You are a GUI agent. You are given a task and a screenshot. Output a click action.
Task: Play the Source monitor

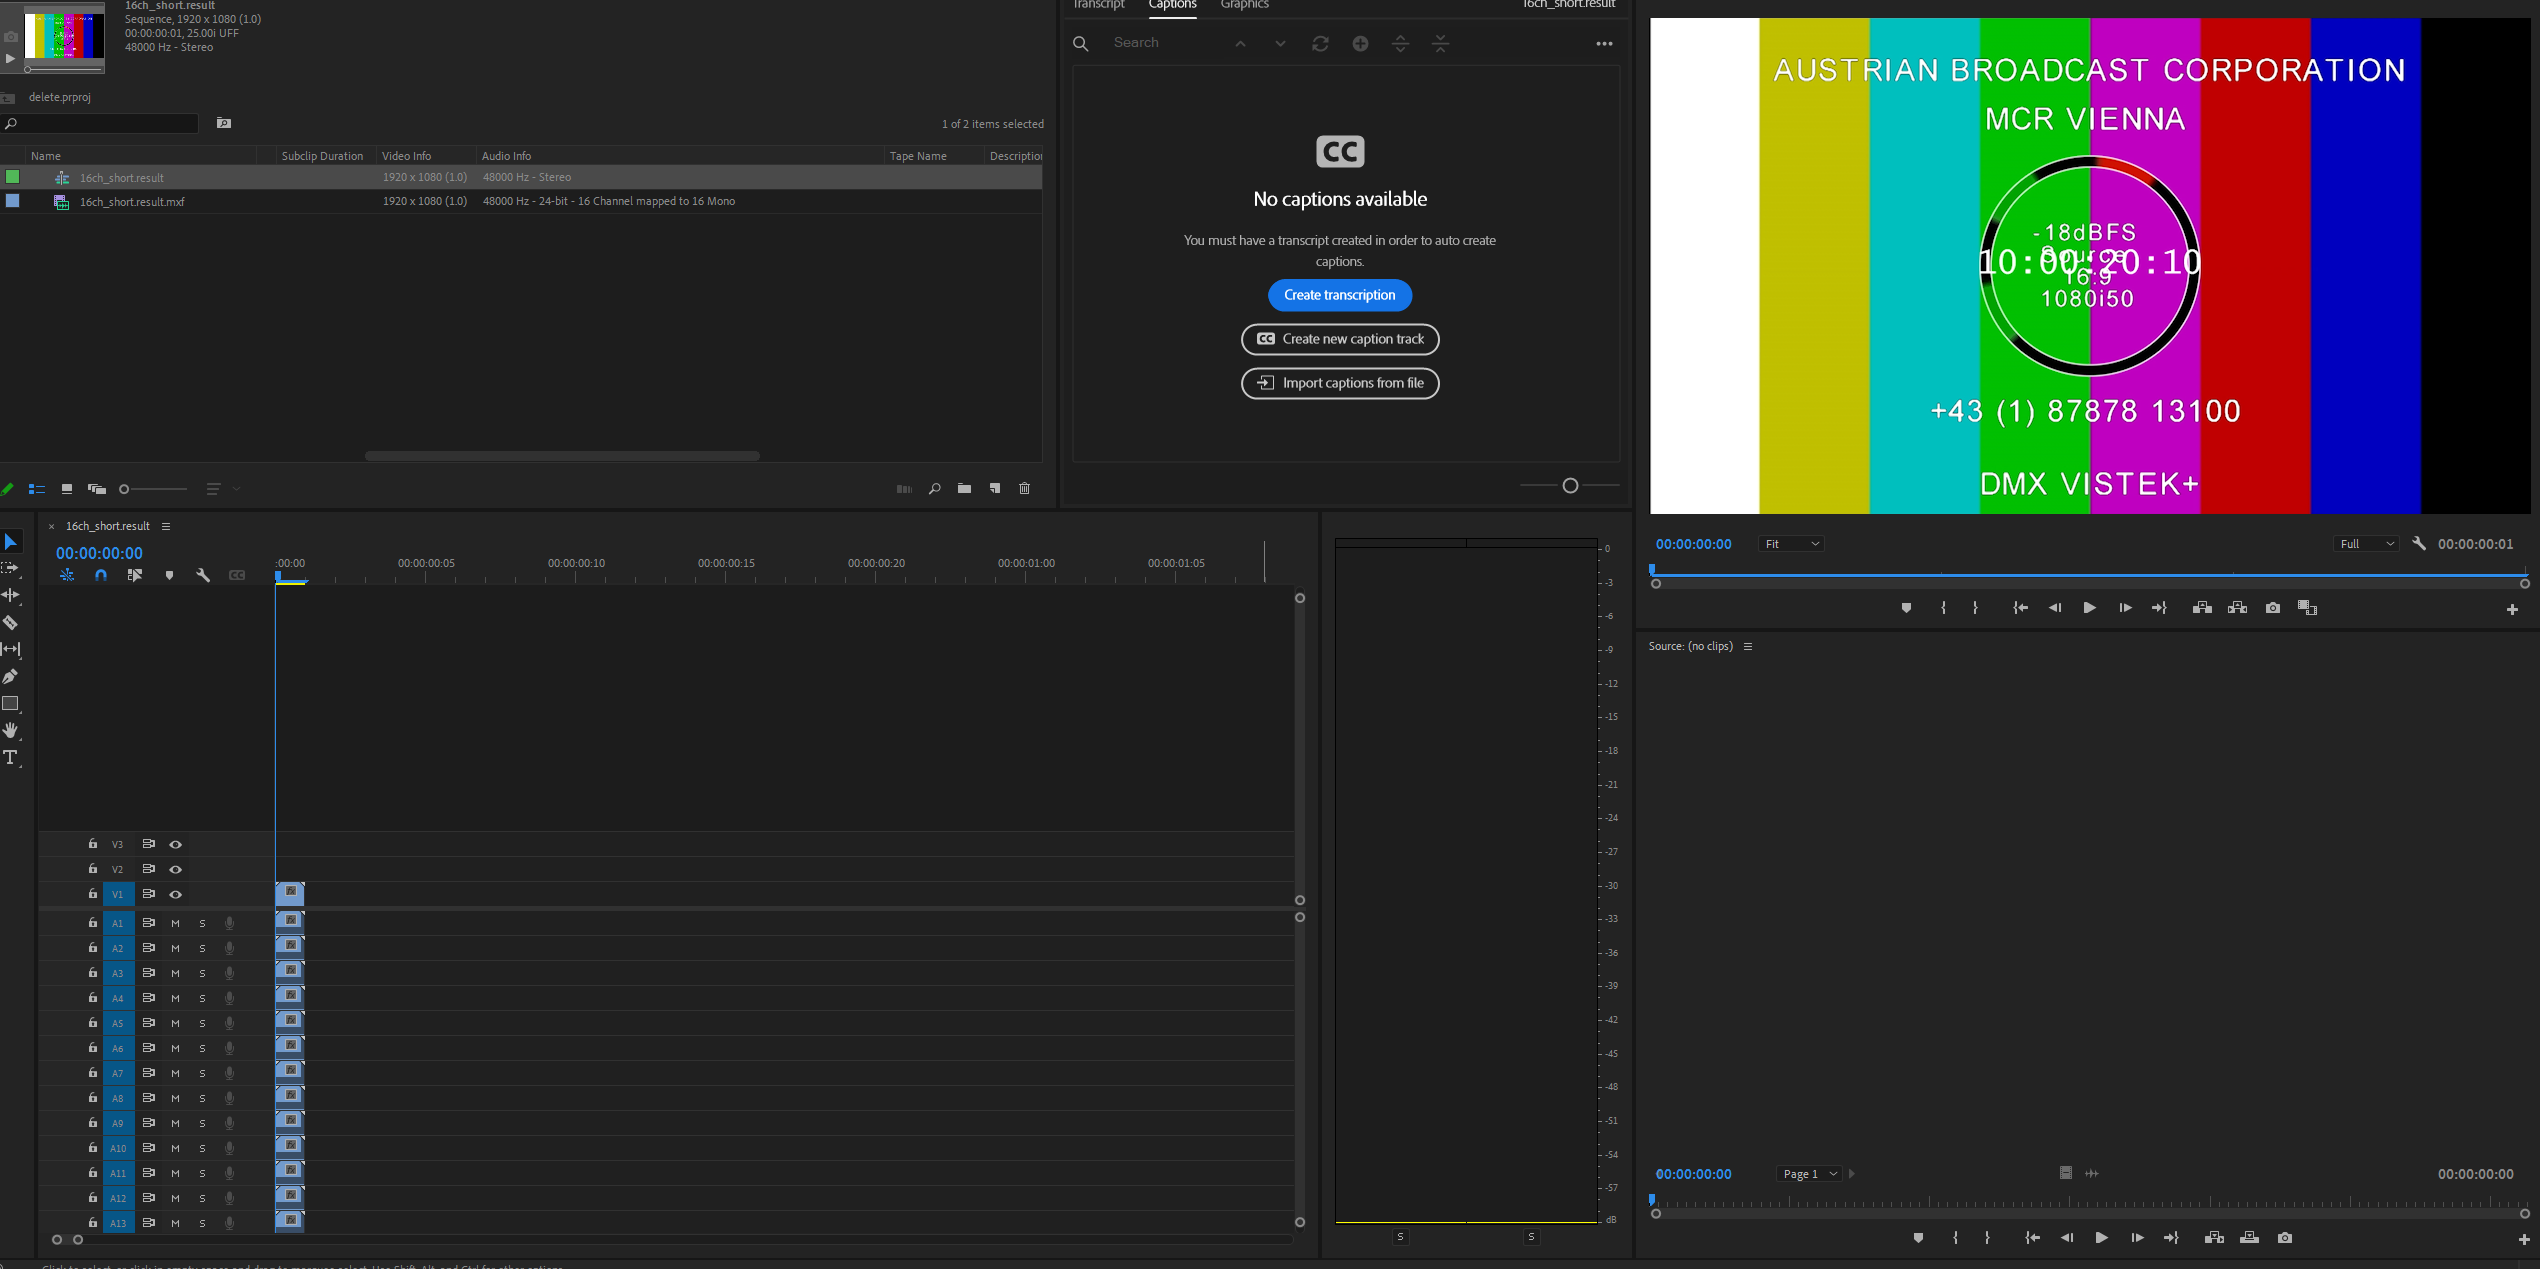(x=2101, y=1238)
